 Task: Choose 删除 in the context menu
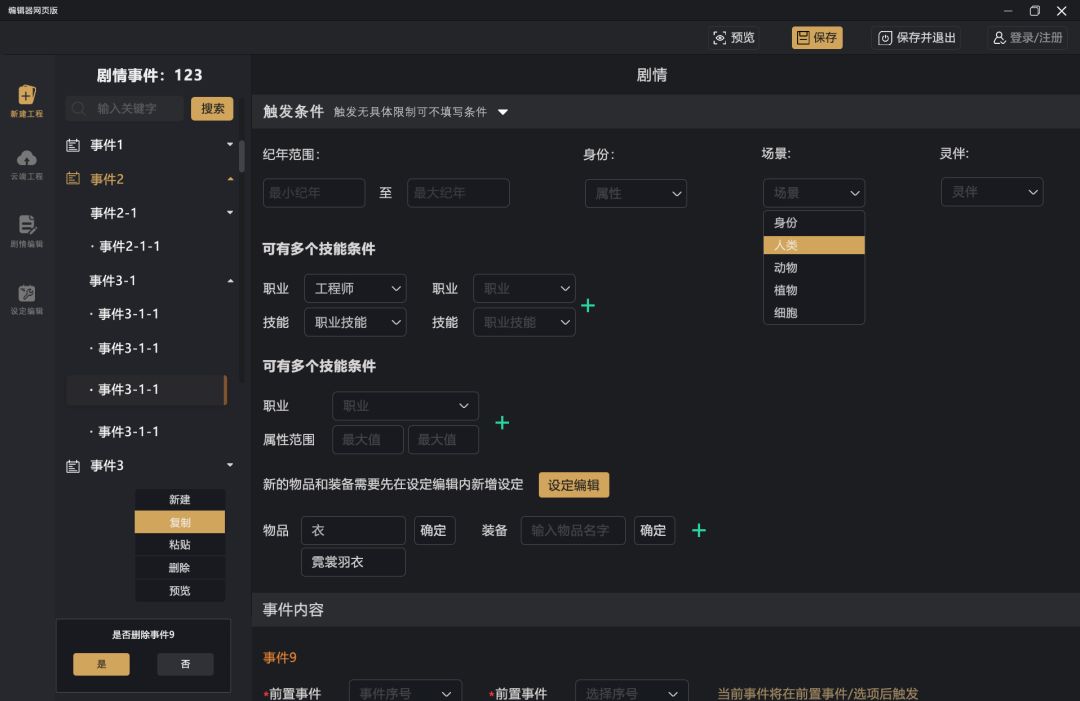180,567
